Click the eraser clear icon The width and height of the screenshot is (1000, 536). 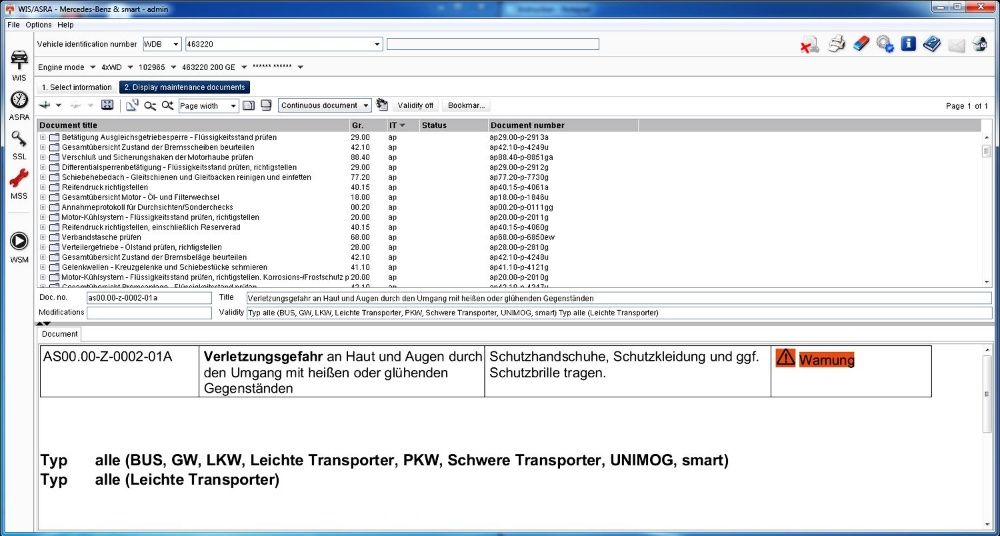point(860,44)
